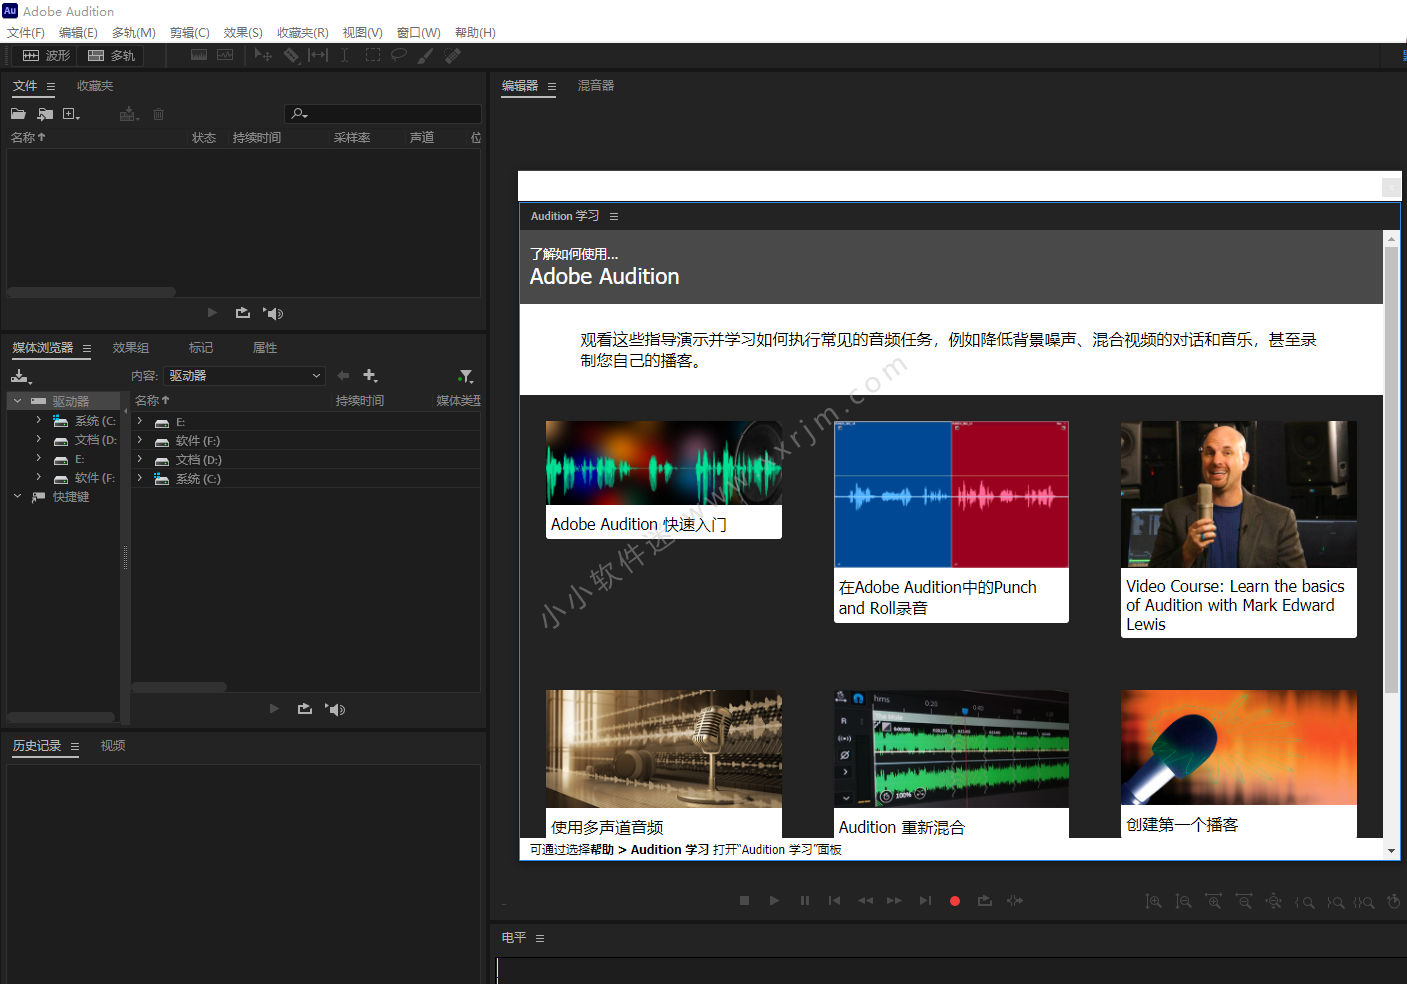Switch to the 标记 tab

pos(201,348)
